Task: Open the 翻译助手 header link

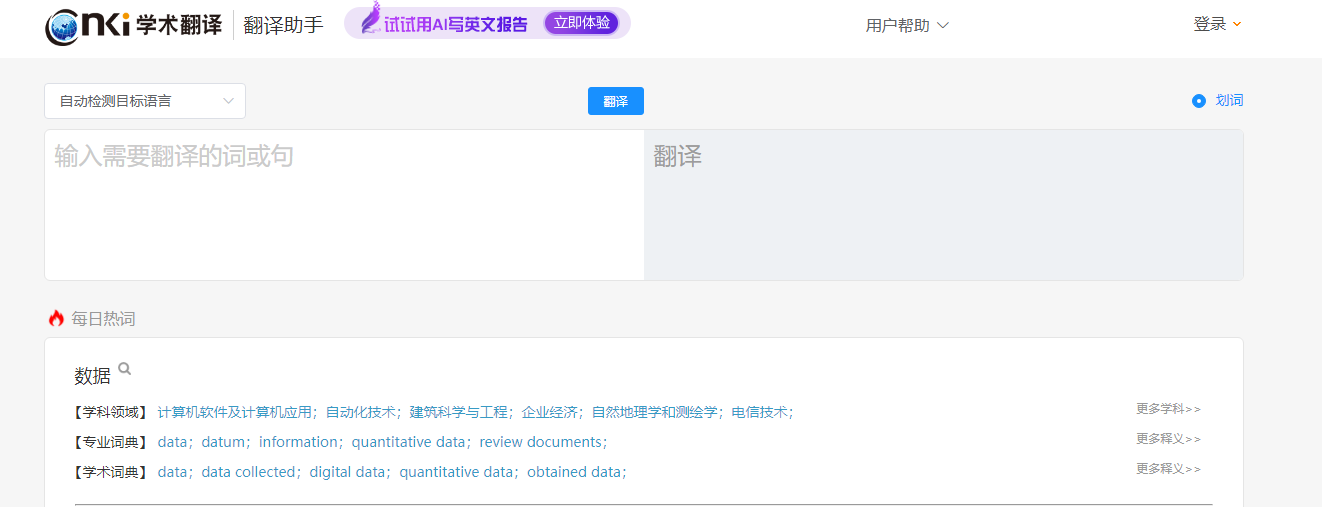Action: click(x=284, y=25)
